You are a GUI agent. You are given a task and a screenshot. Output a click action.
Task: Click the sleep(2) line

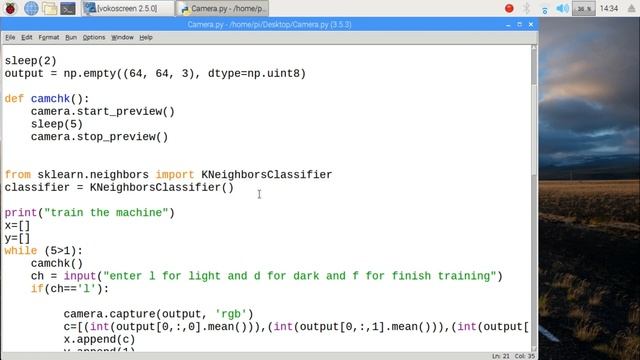pos(31,61)
